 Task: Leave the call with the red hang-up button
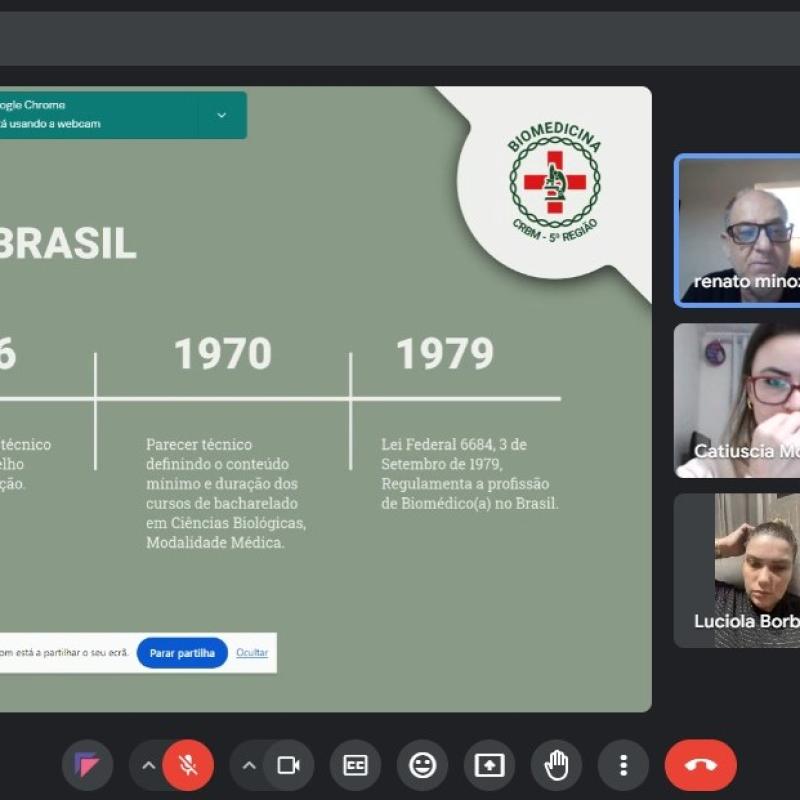point(700,766)
